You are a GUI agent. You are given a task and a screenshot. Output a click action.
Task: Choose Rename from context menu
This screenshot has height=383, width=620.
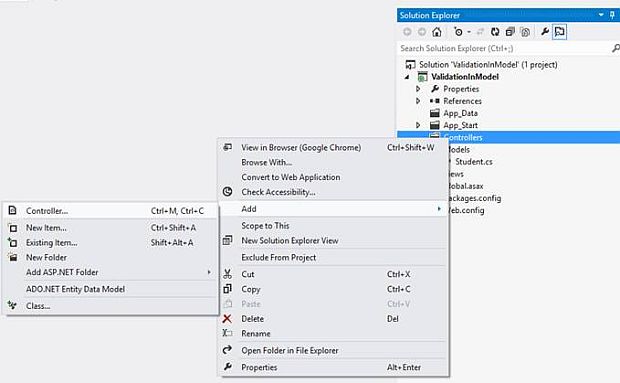click(x=333, y=334)
